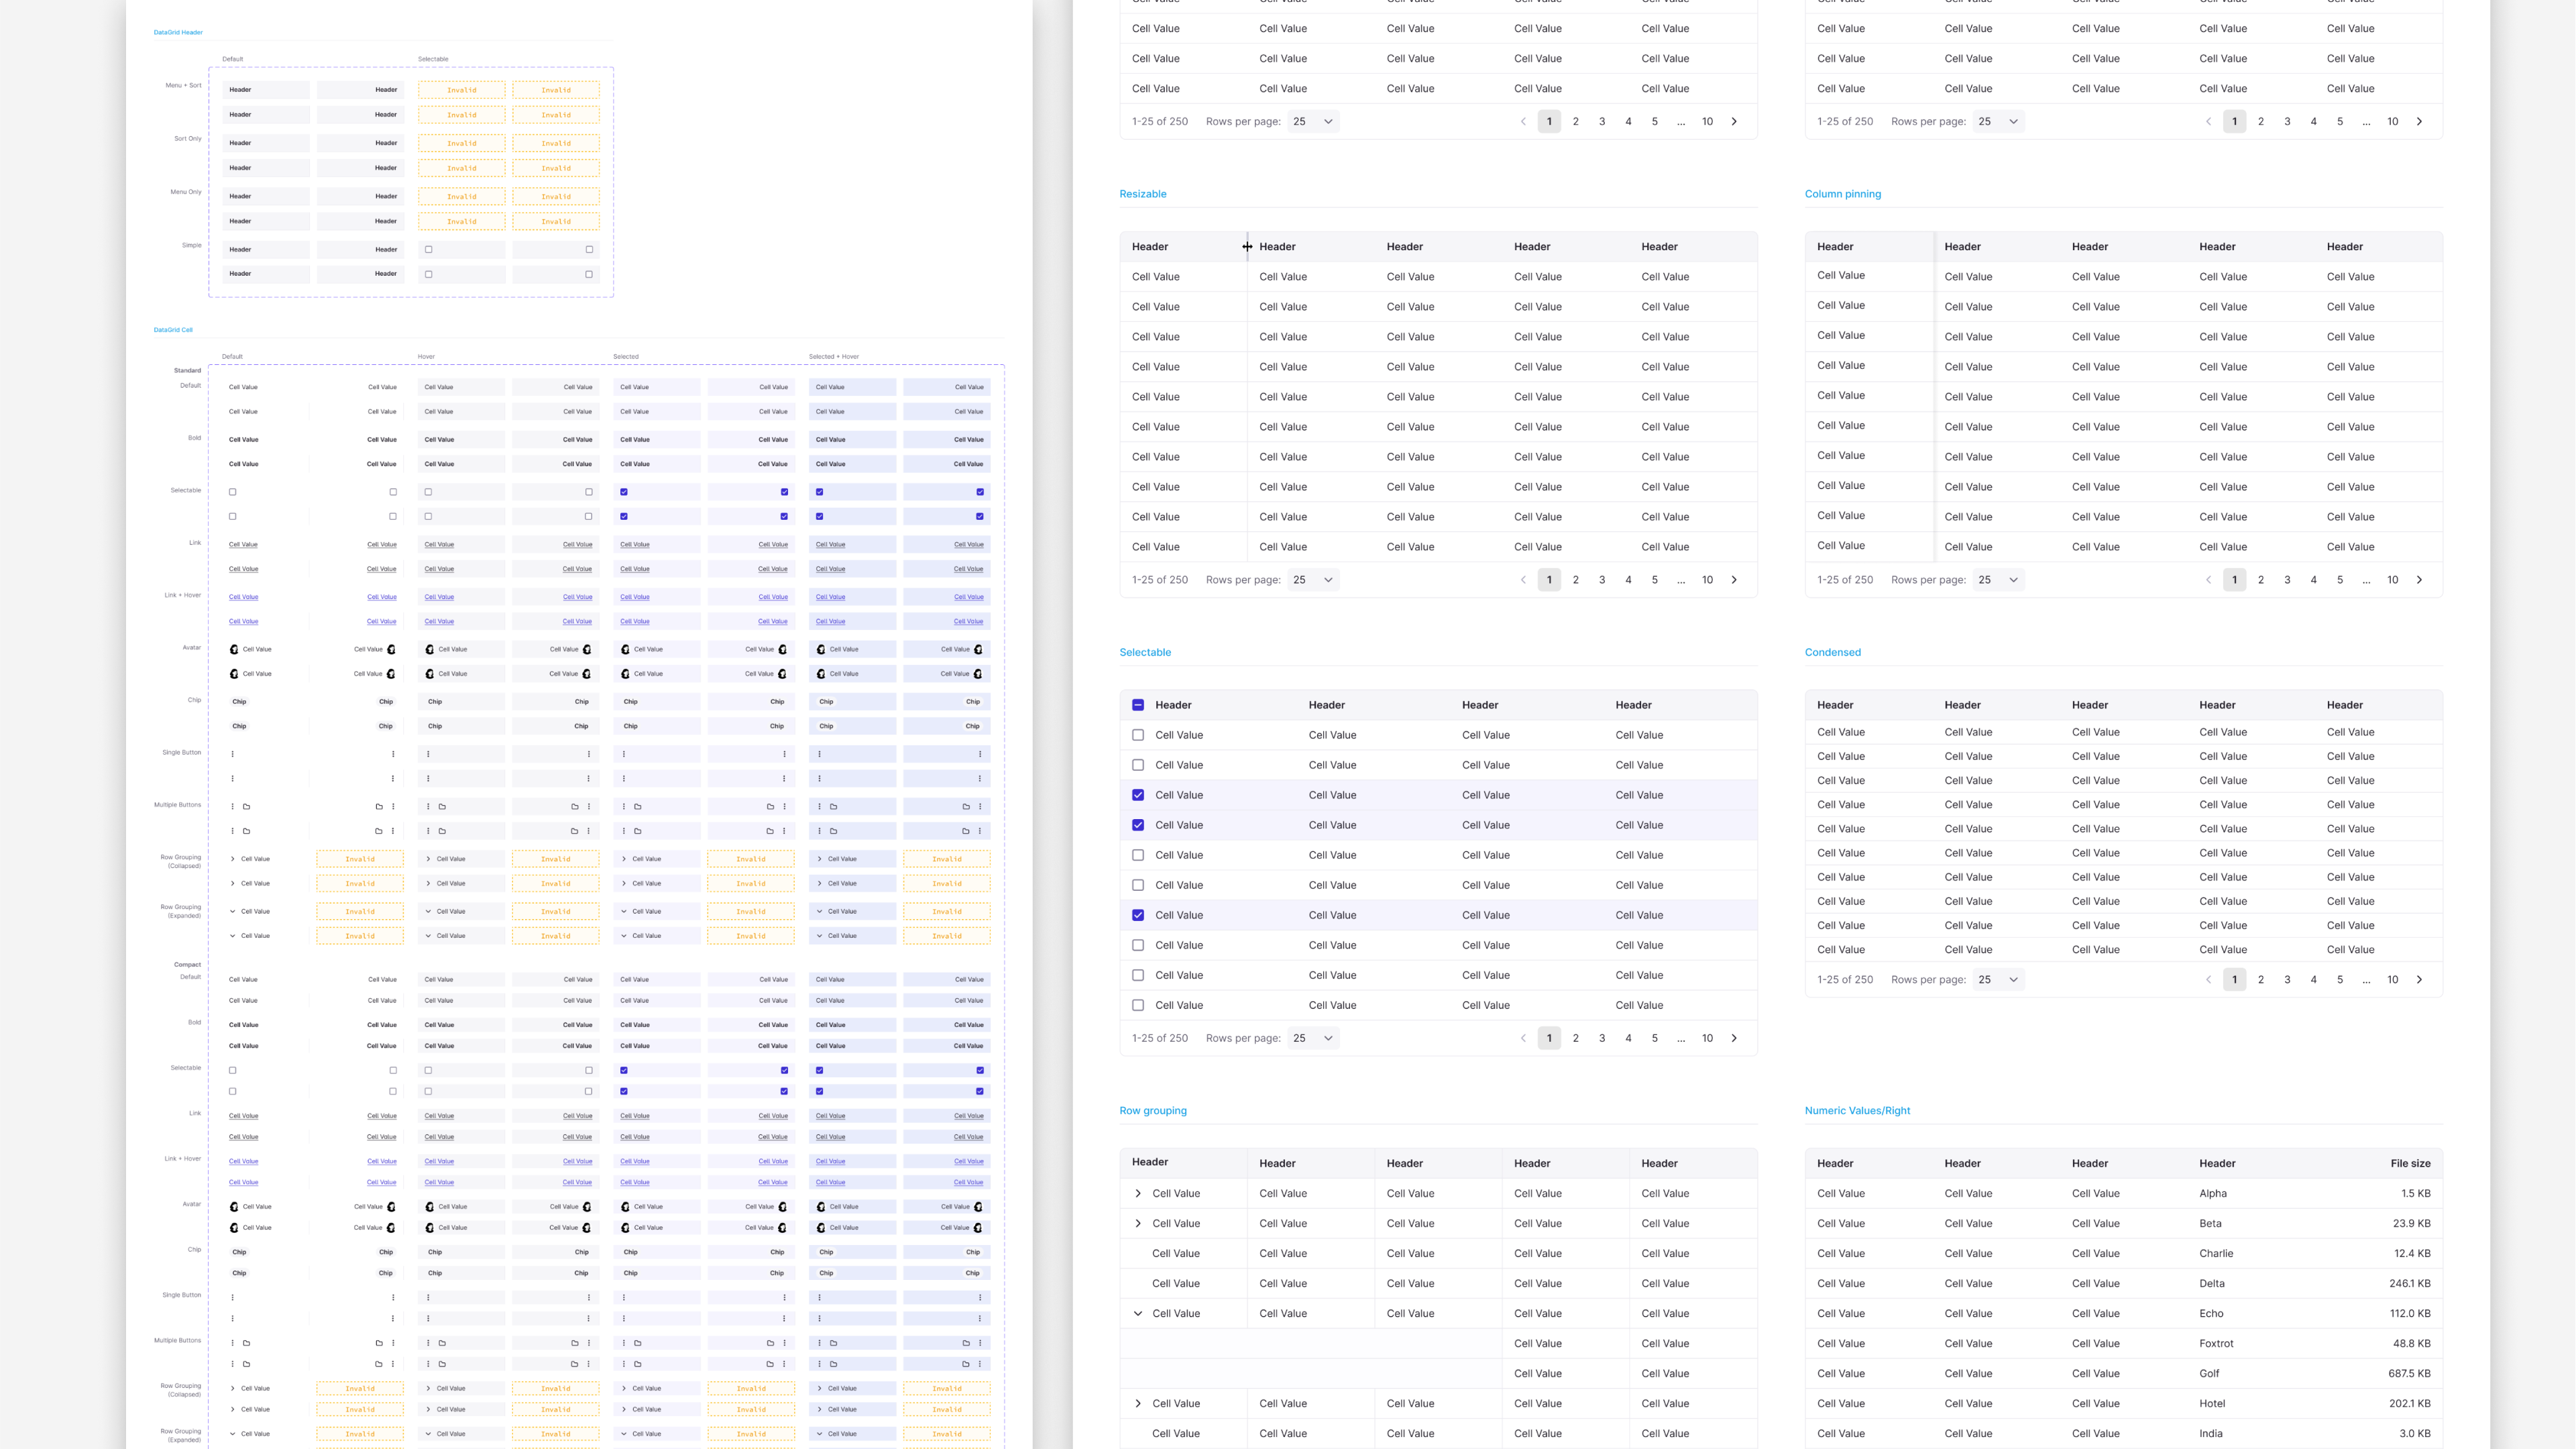
Task: Click column resize handle in Resizable header
Action: point(1247,247)
